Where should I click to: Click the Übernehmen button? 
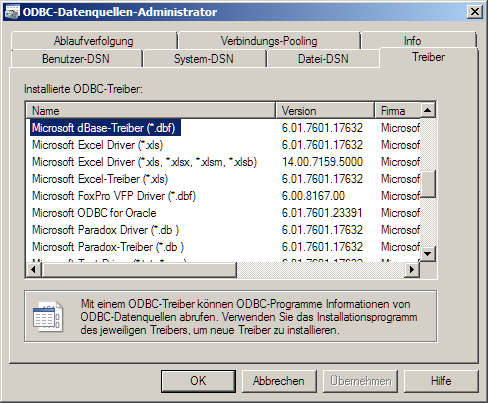(x=360, y=381)
